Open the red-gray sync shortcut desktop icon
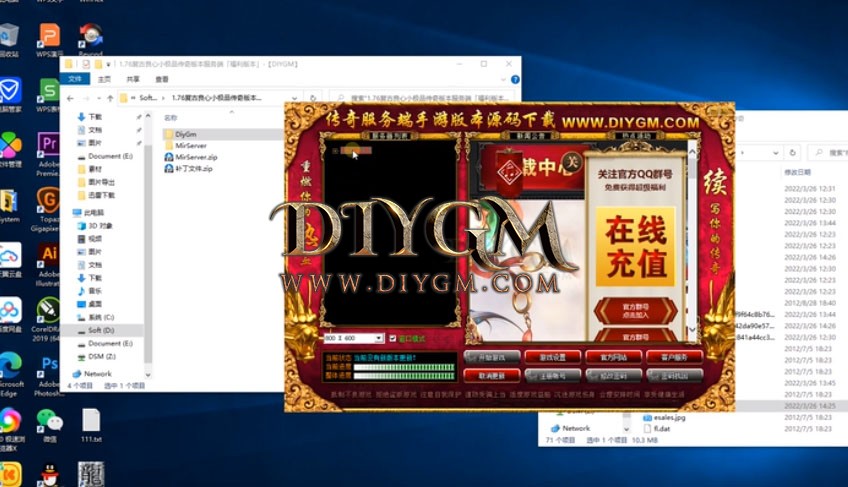 pyautogui.click(x=90, y=39)
